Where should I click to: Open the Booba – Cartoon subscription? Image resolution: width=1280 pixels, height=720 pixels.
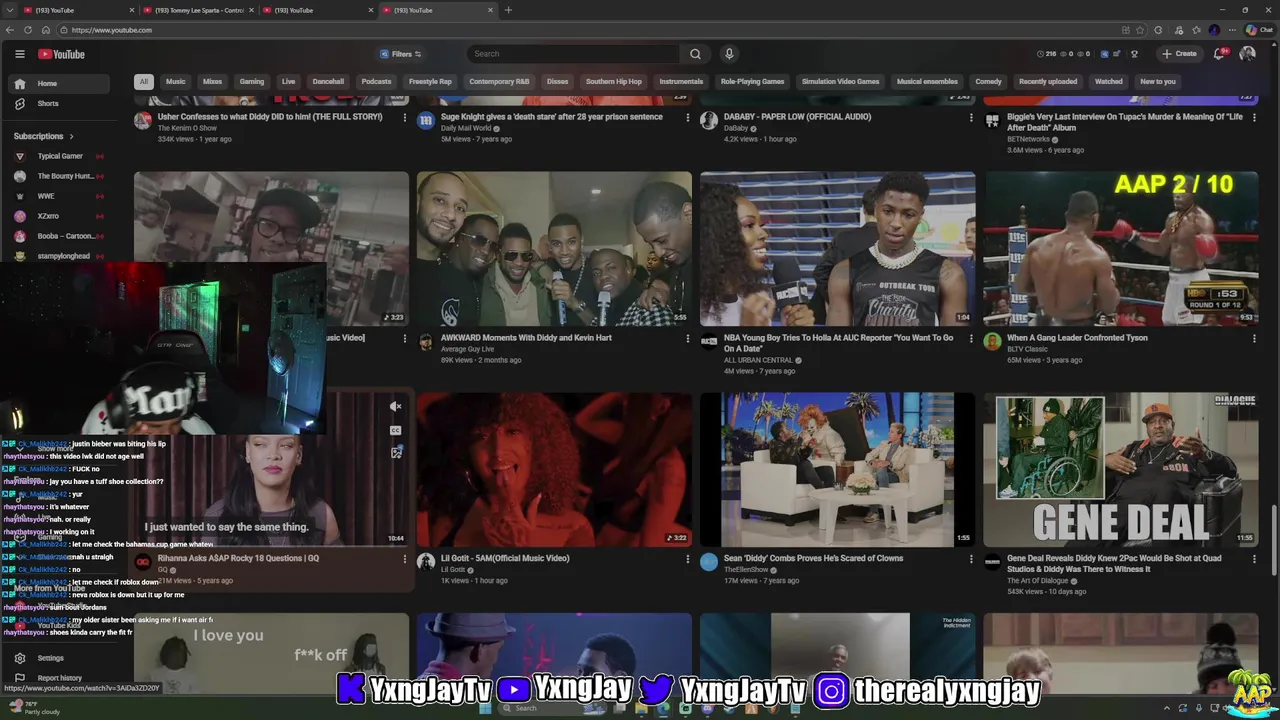pos(58,236)
